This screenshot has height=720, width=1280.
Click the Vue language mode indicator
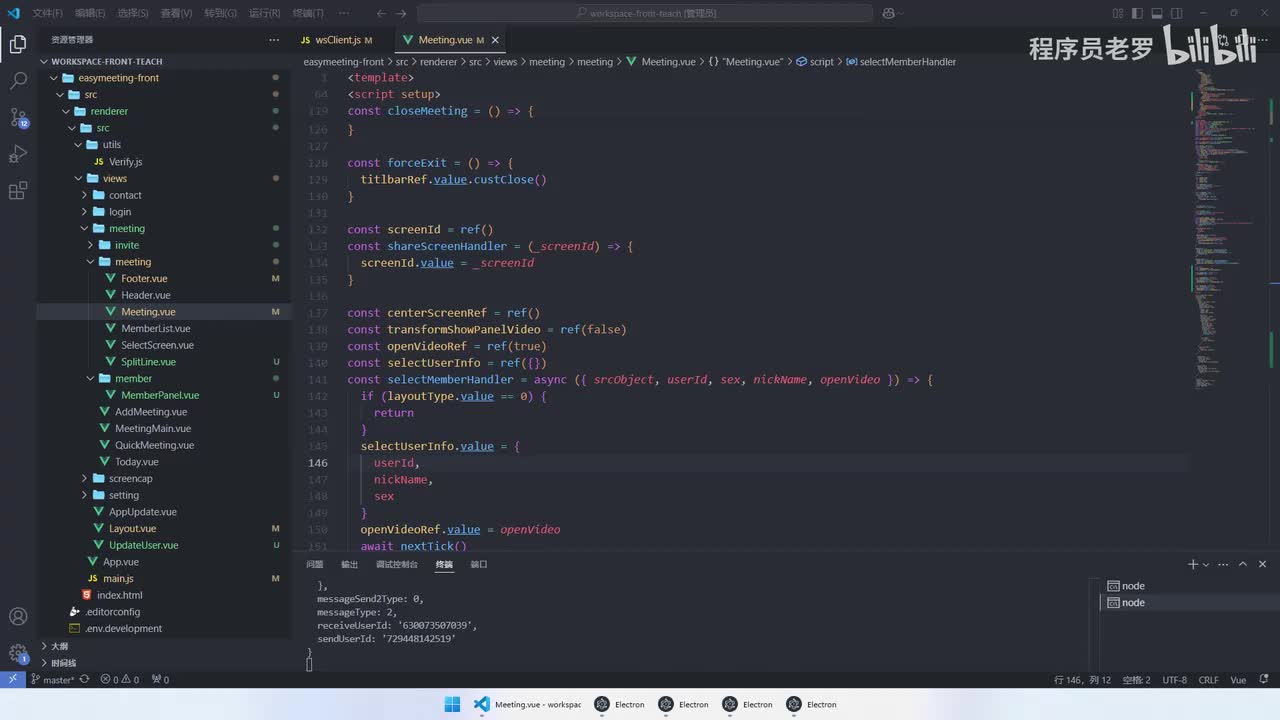click(1238, 680)
